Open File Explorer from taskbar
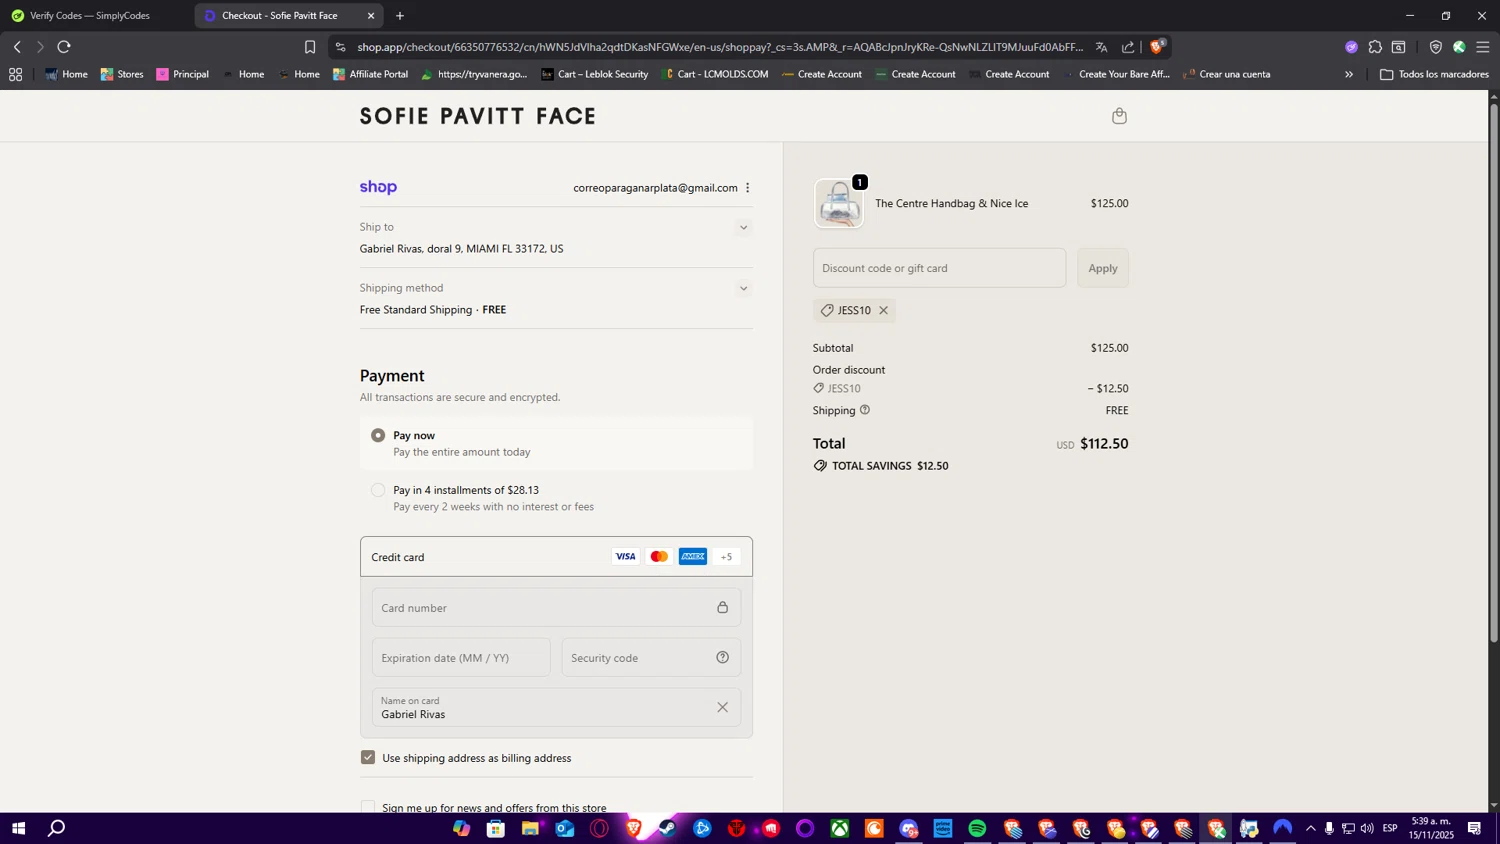The height and width of the screenshot is (844, 1500). pyautogui.click(x=530, y=828)
